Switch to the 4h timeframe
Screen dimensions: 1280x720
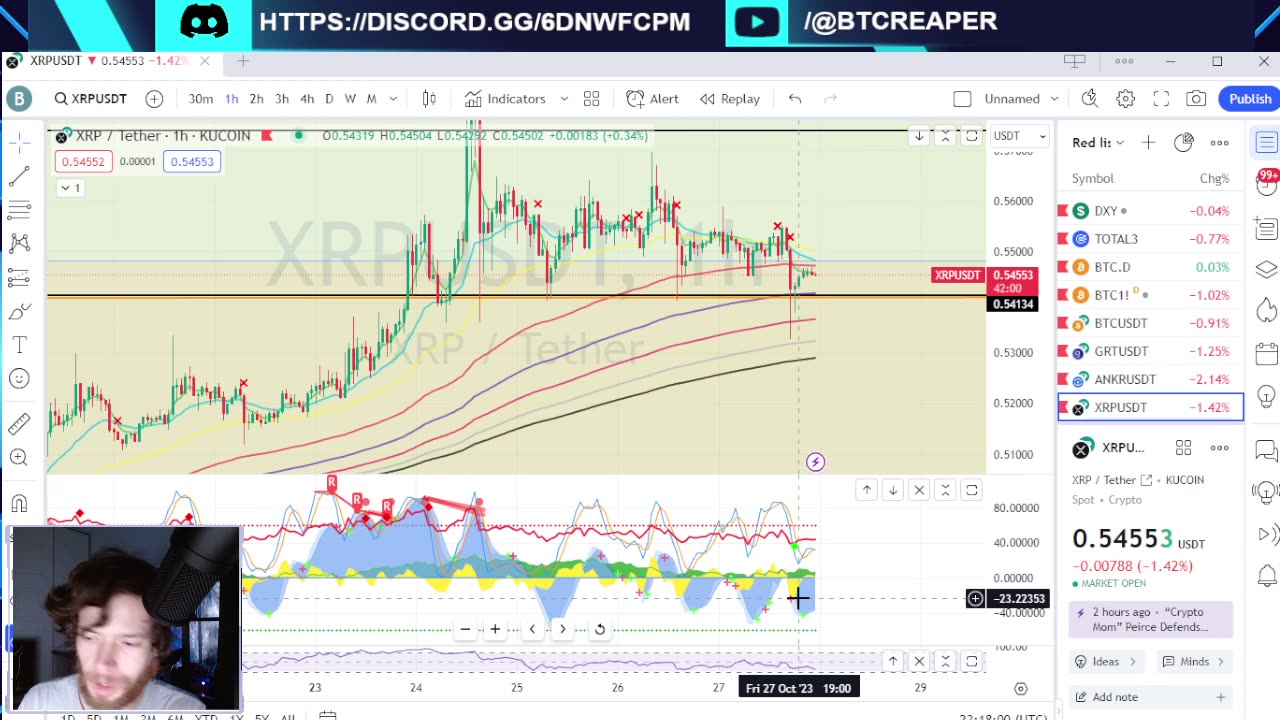[x=307, y=98]
